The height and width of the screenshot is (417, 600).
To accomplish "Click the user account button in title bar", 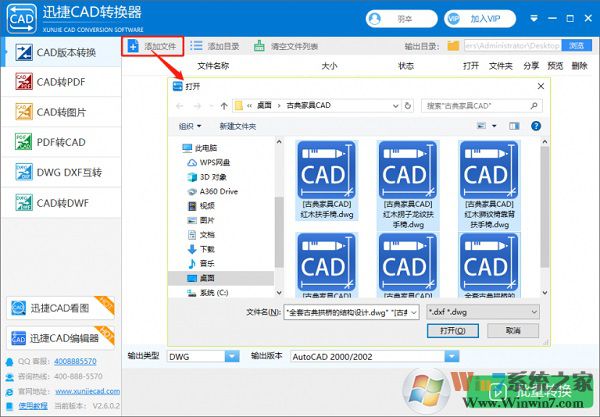I will [x=401, y=19].
